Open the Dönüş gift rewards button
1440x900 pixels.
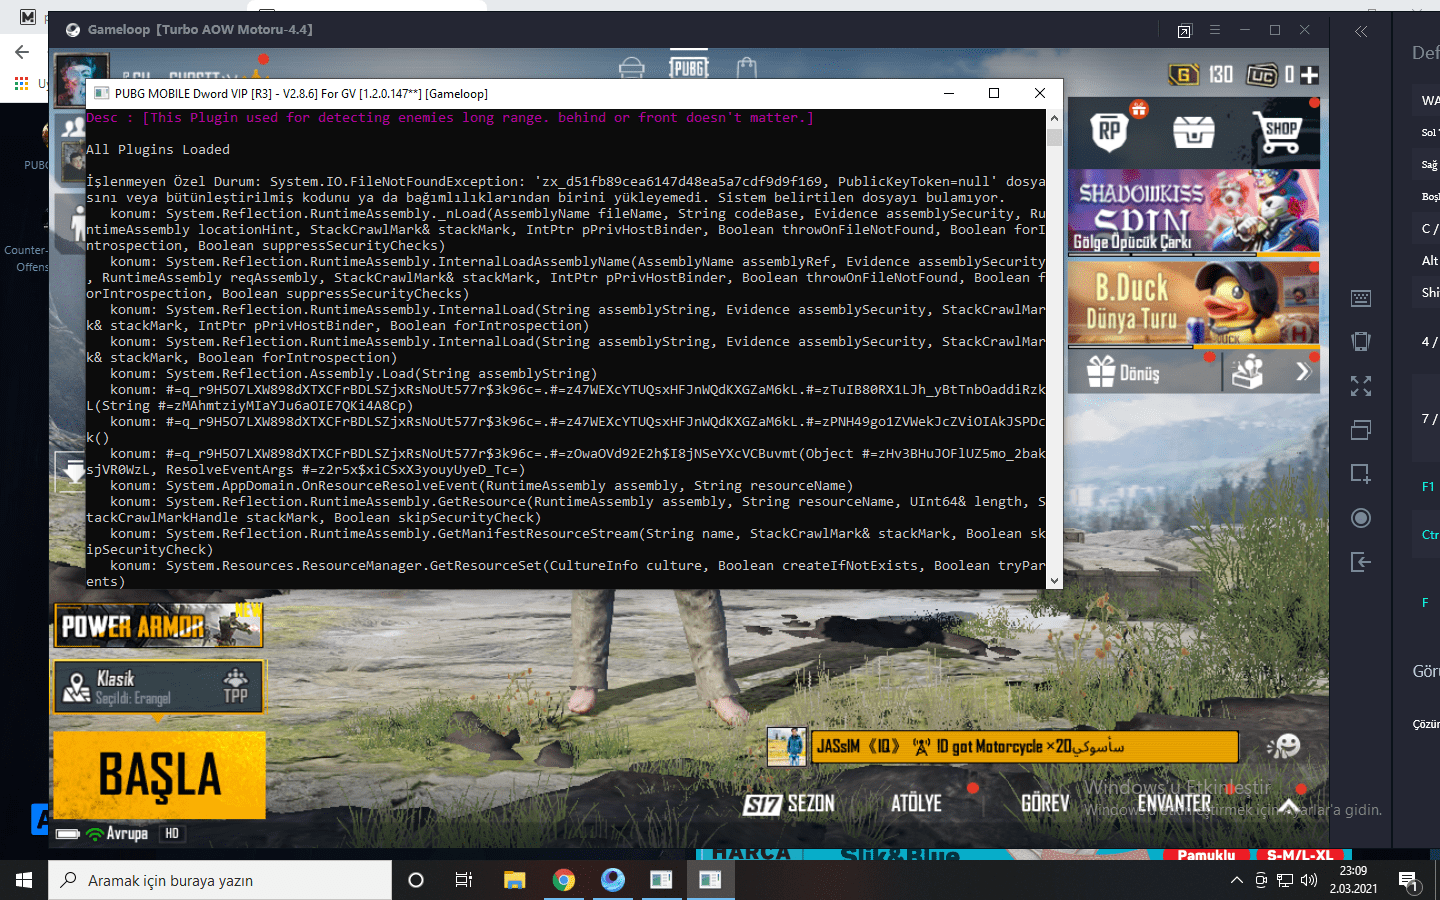[x=1124, y=372]
